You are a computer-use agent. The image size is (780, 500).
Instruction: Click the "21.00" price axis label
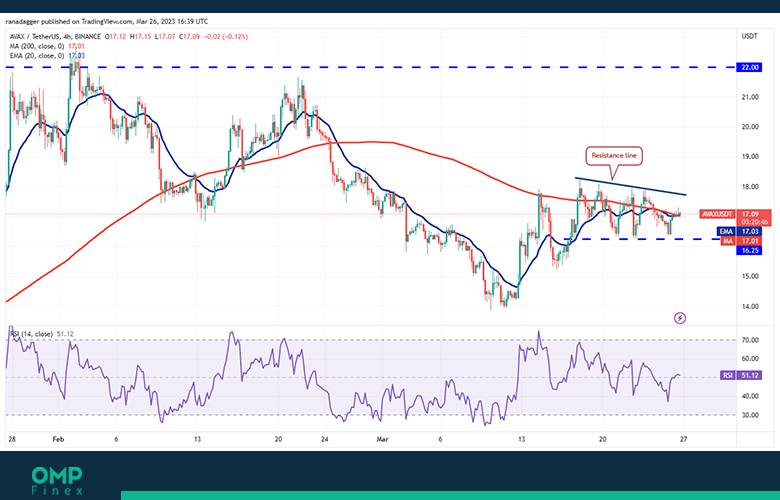click(750, 97)
